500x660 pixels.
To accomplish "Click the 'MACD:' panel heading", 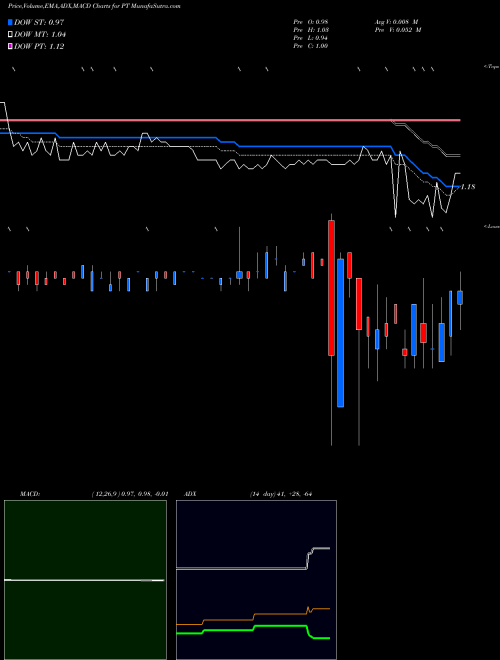I will pos(30,494).
